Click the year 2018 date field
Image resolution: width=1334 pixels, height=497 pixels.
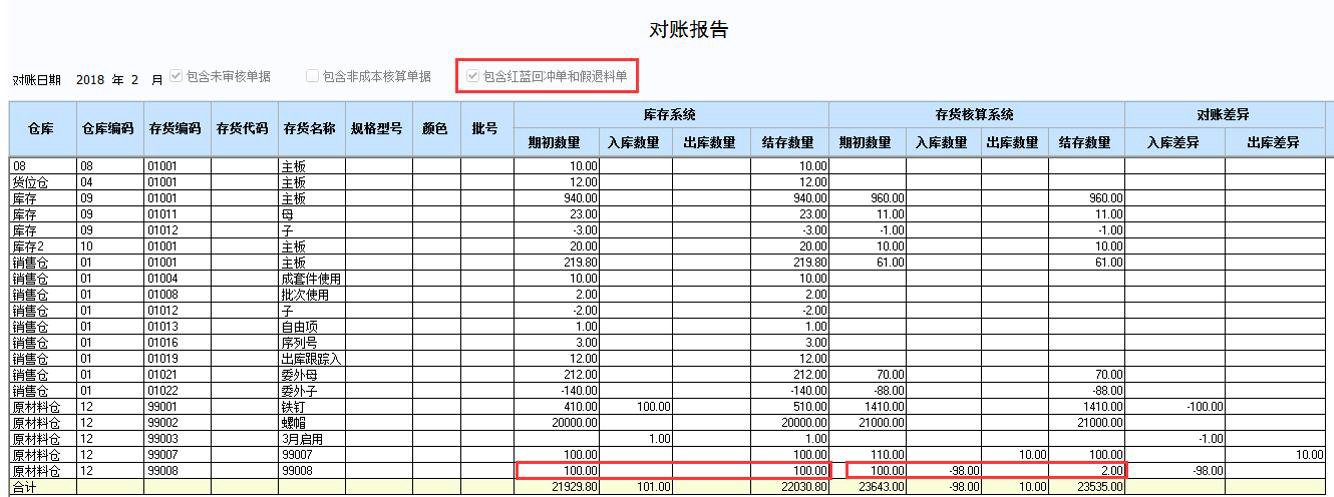point(91,77)
